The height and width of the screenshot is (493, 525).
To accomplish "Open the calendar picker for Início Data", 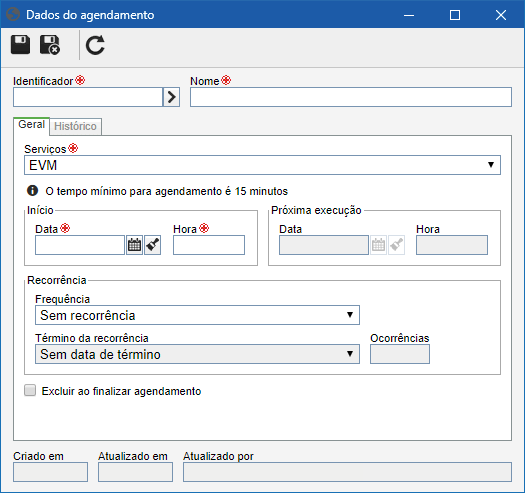I will 134,245.
